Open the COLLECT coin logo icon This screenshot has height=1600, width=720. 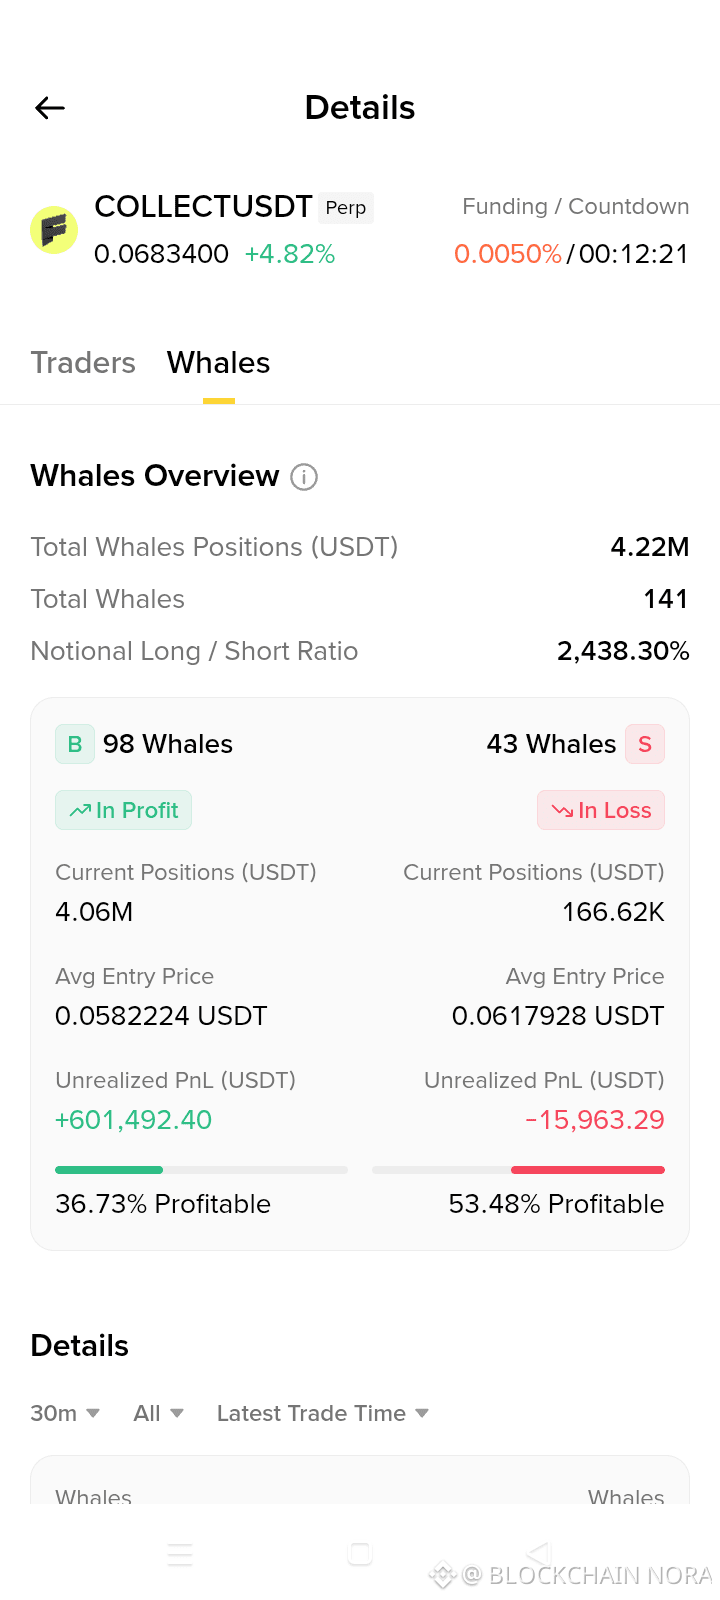pyautogui.click(x=54, y=230)
